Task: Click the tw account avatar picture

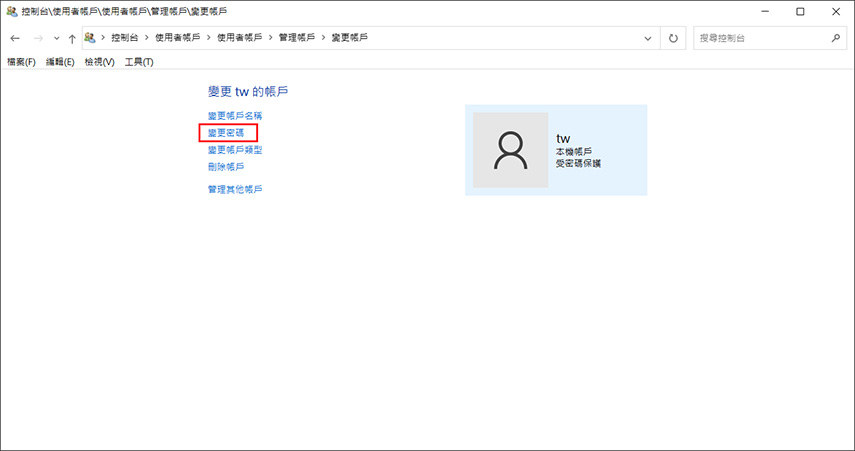Action: (x=510, y=150)
